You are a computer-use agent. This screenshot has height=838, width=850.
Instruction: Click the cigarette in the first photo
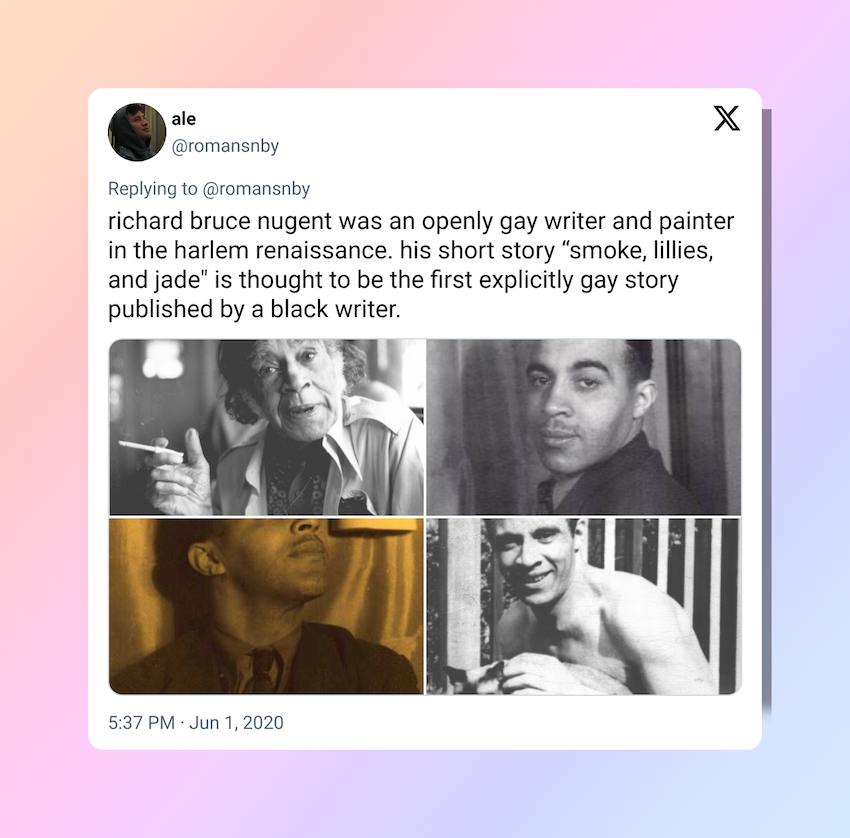(150, 448)
